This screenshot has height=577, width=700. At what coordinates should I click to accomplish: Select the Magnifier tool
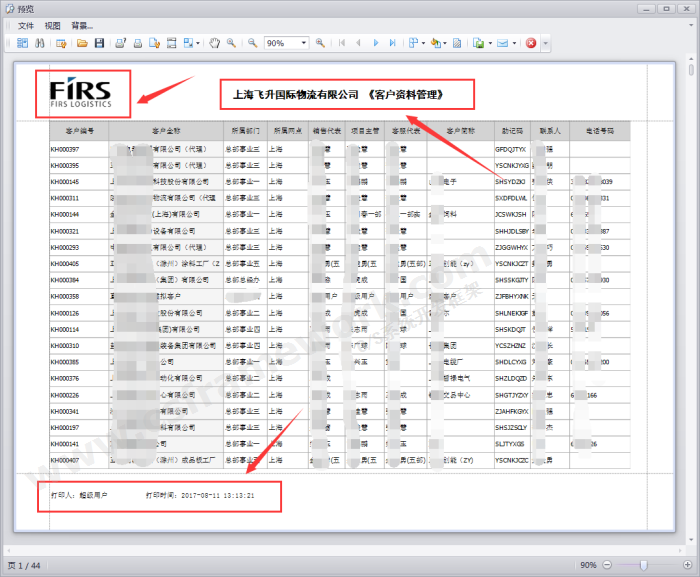(231, 43)
